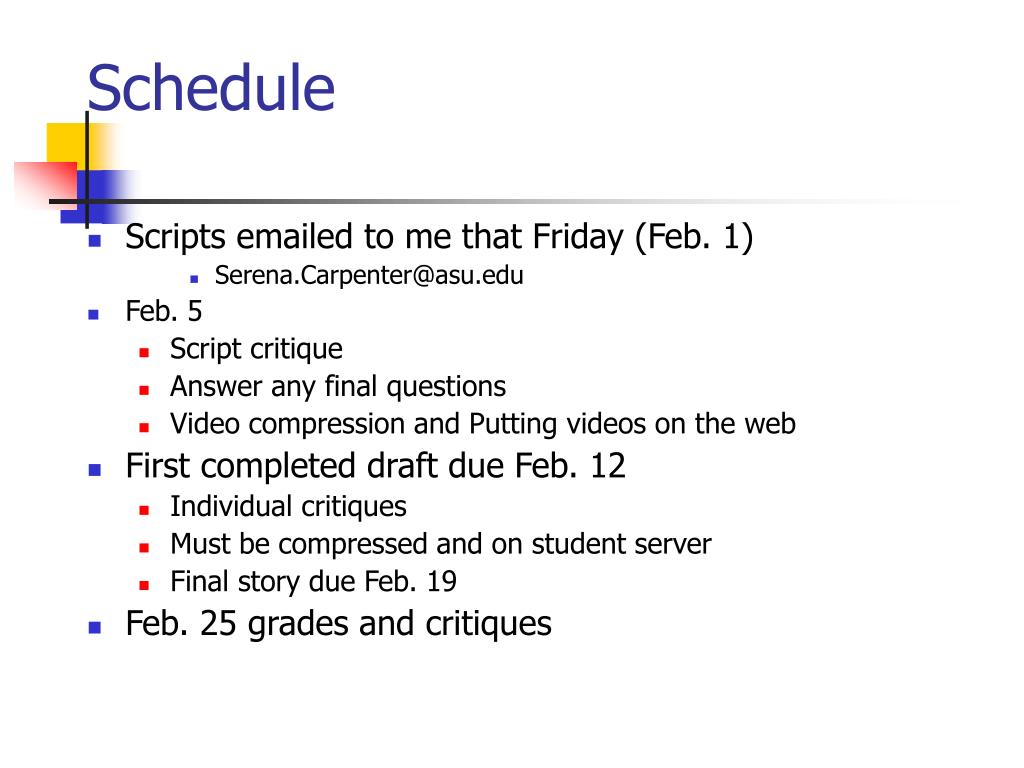1024x768 pixels.
Task: Click the Video compression and Putting videos line
Action: 483,424
